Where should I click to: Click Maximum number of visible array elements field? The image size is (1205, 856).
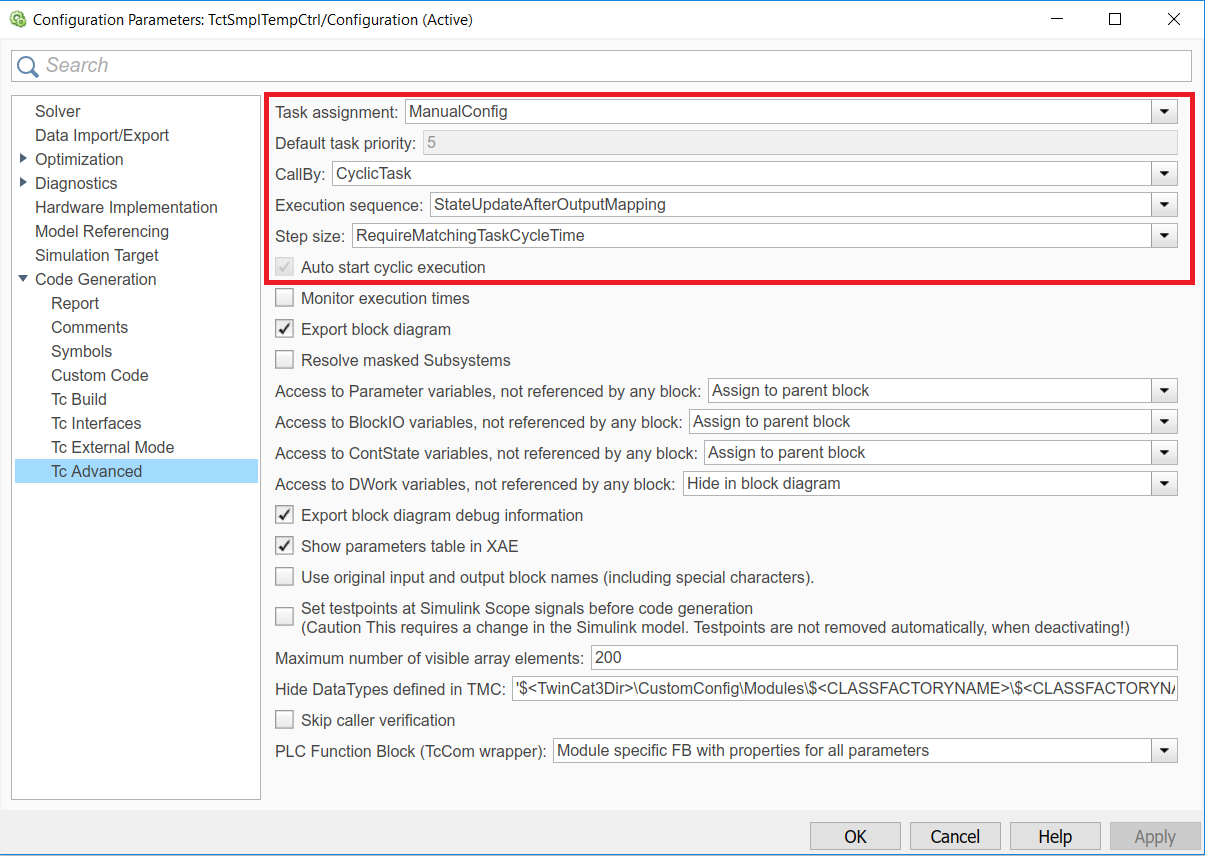[x=884, y=658]
